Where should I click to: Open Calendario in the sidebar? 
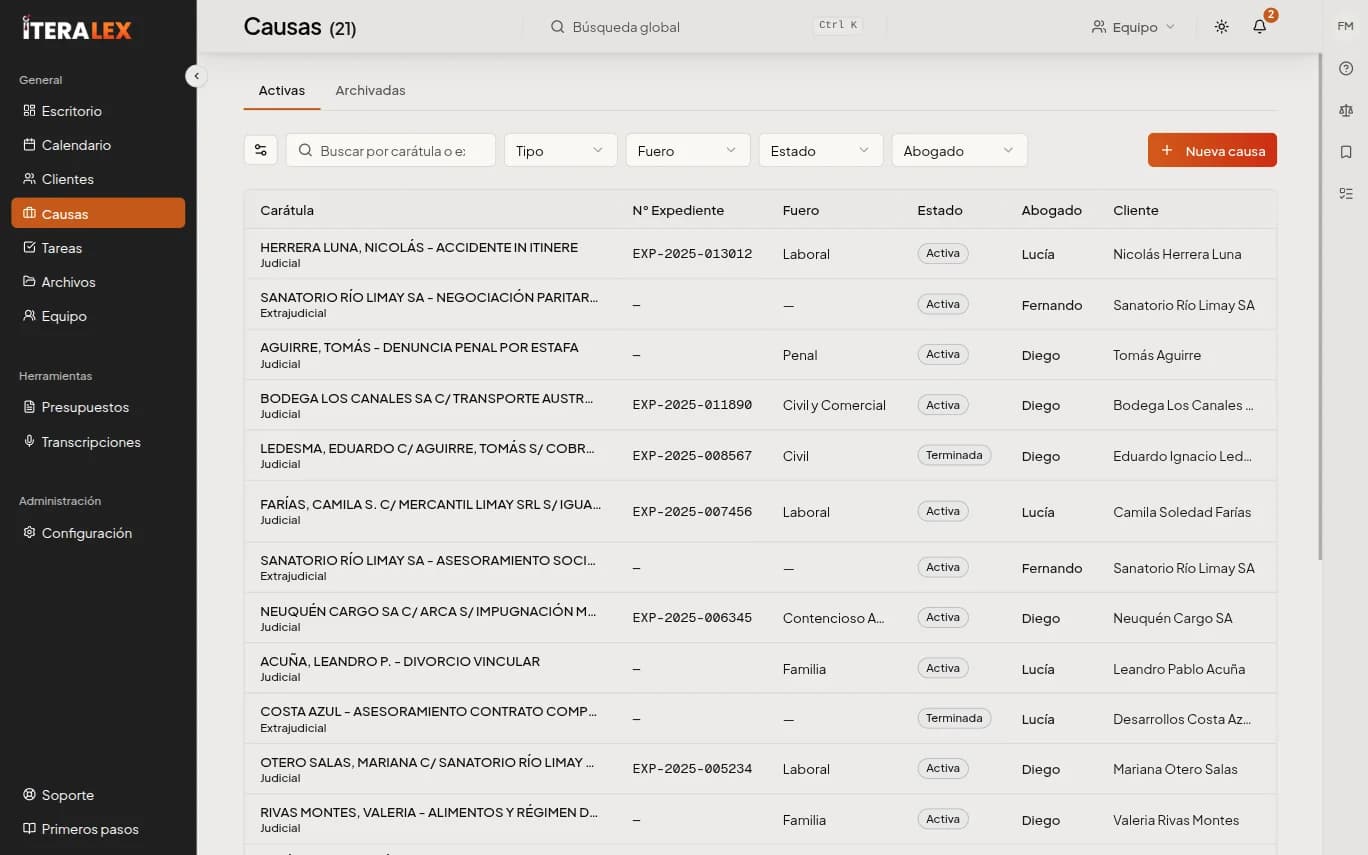point(98,145)
